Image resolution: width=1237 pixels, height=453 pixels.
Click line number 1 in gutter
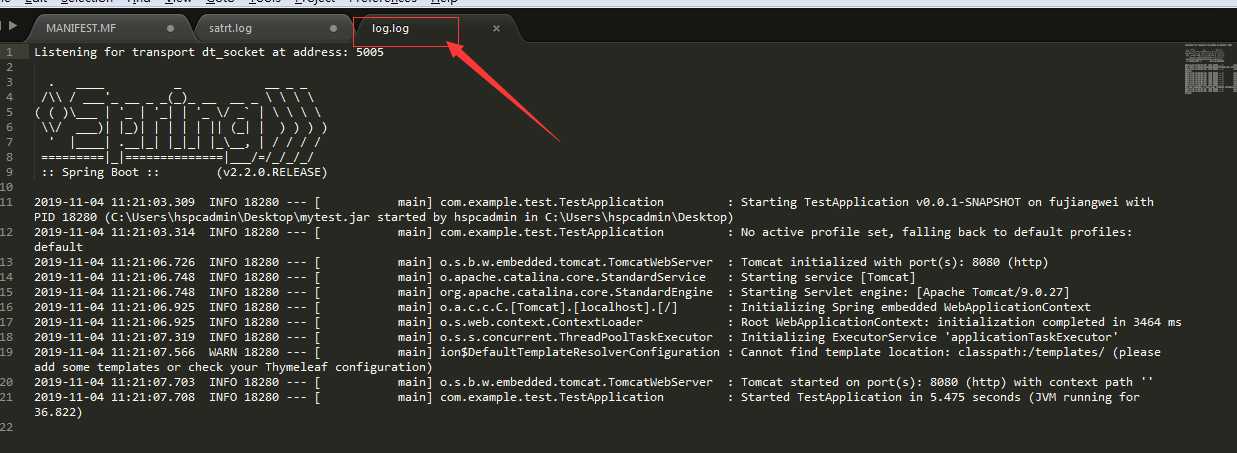point(9,52)
